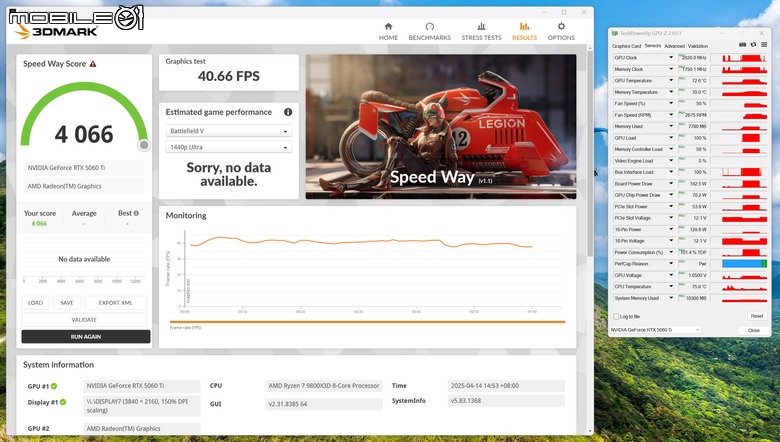This screenshot has height=442, width=780.
Task: Click the NVIDIA GeForce RTX 5060 Ti field under the gauge
Action: pyautogui.click(x=84, y=168)
